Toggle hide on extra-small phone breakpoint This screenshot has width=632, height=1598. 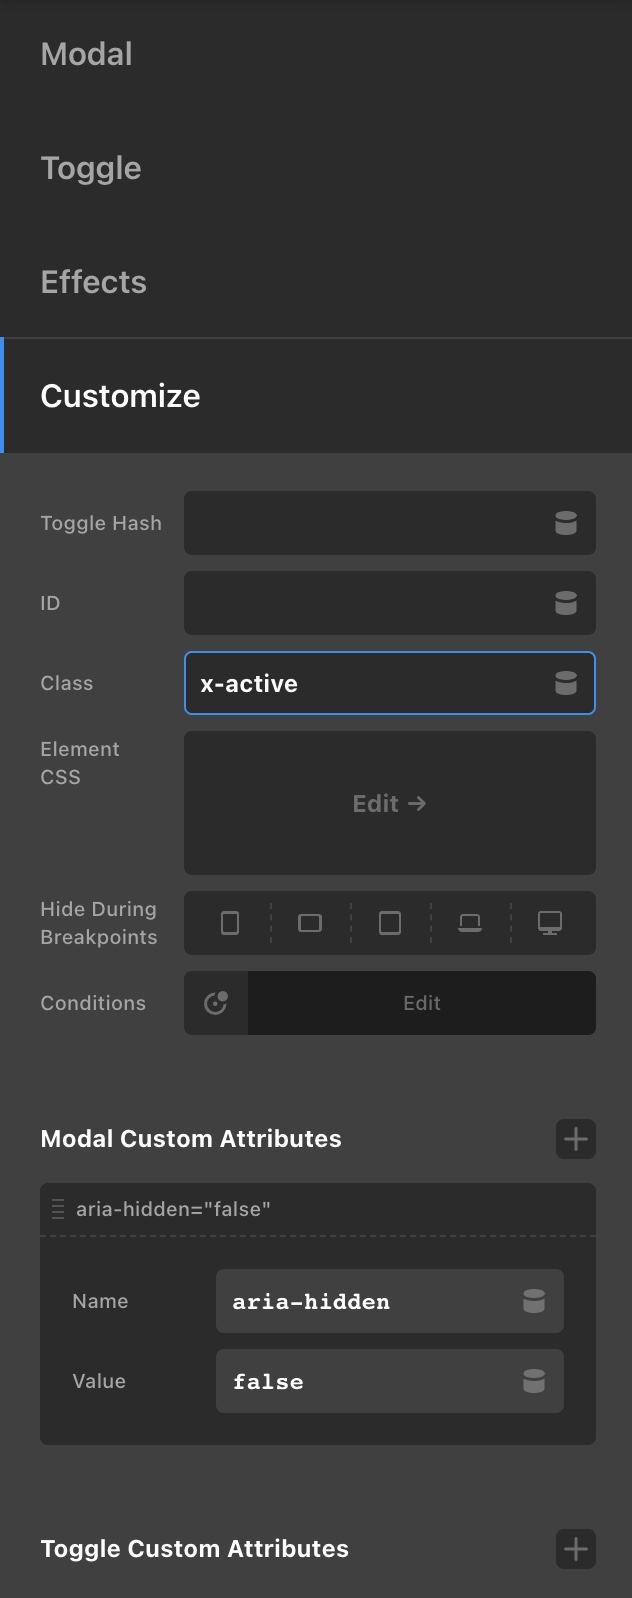[x=230, y=923]
